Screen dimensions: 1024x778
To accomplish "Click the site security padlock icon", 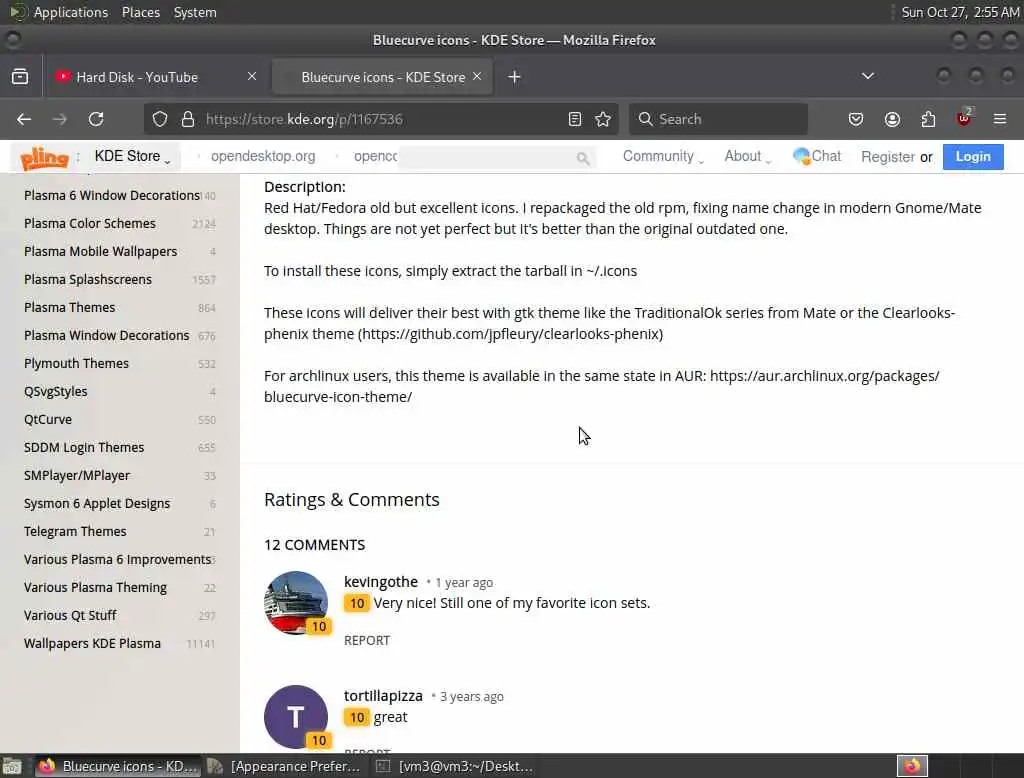I will click(188, 119).
